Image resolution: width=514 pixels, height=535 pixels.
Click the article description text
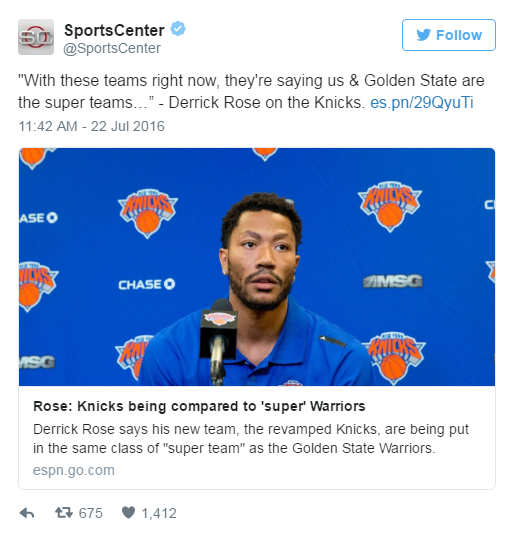click(x=251, y=438)
